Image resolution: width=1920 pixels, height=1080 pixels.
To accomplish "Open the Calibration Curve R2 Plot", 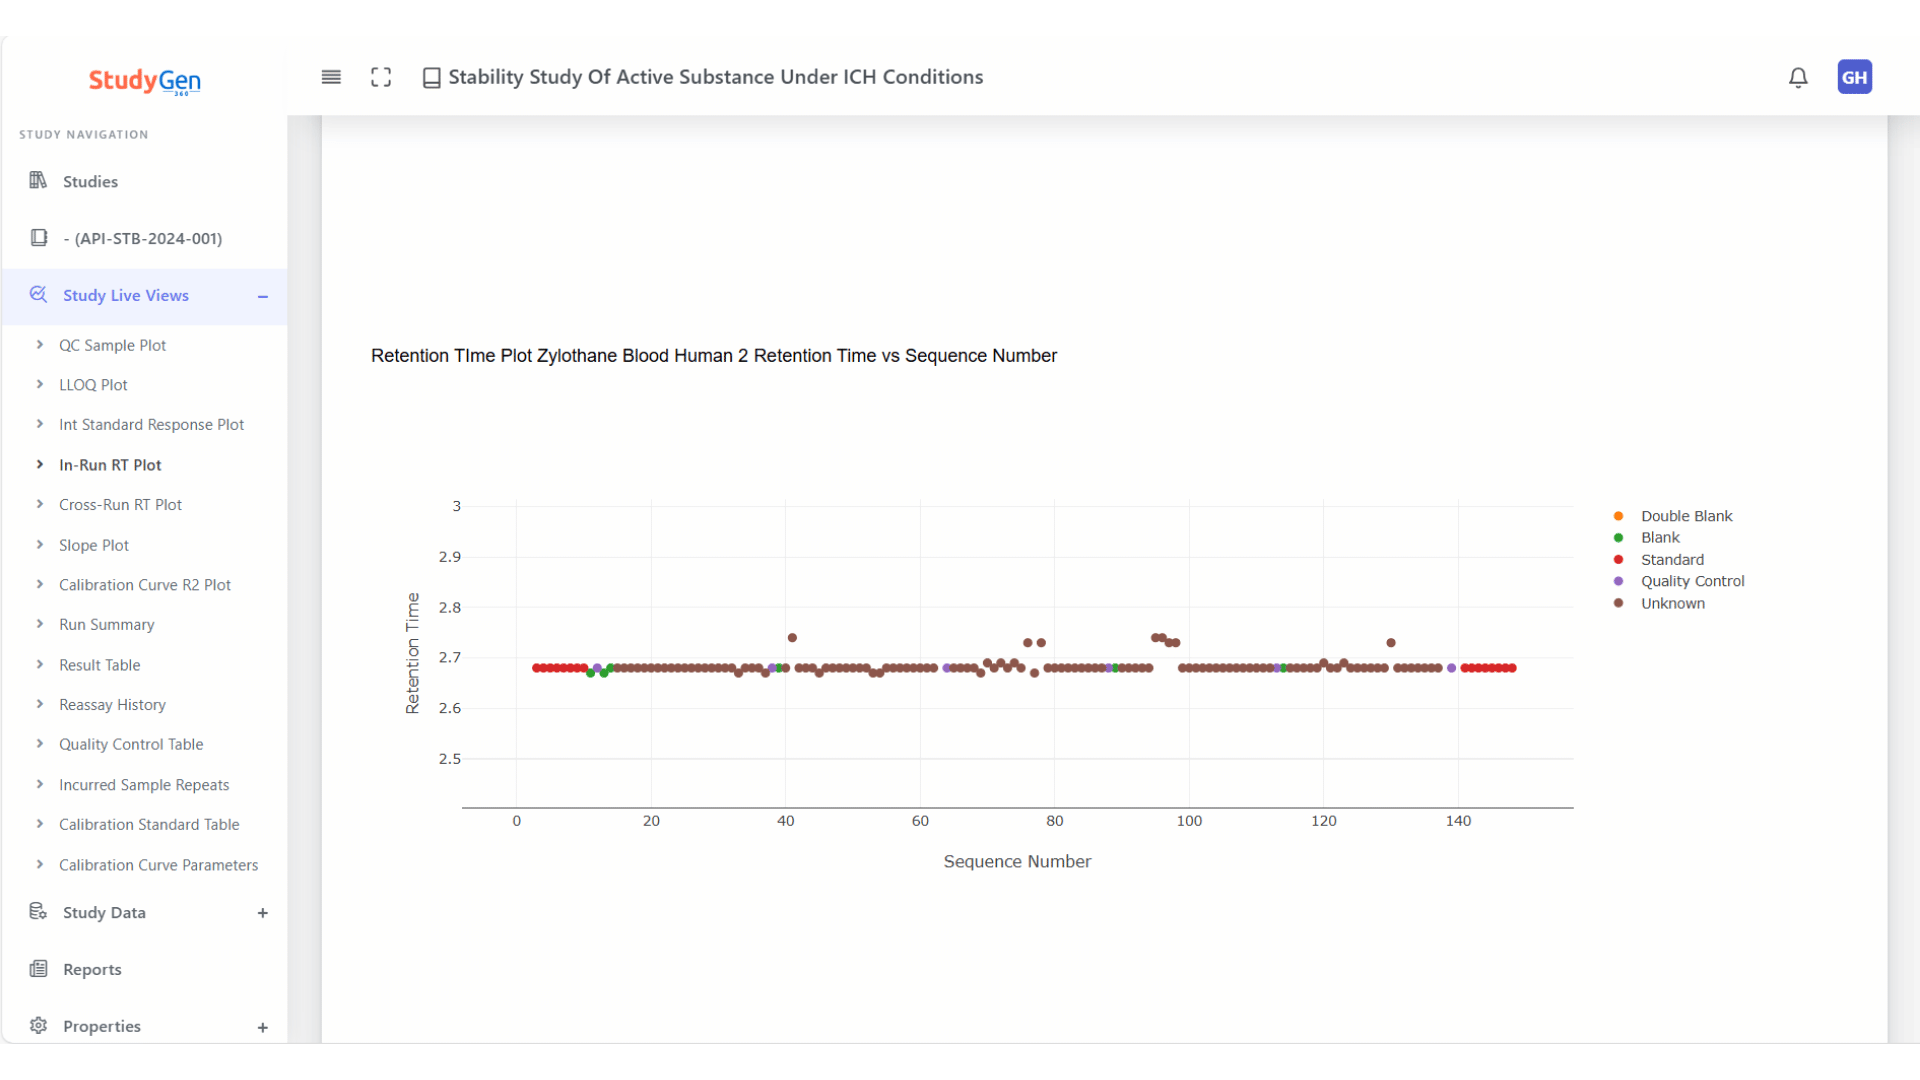I will tap(144, 585).
